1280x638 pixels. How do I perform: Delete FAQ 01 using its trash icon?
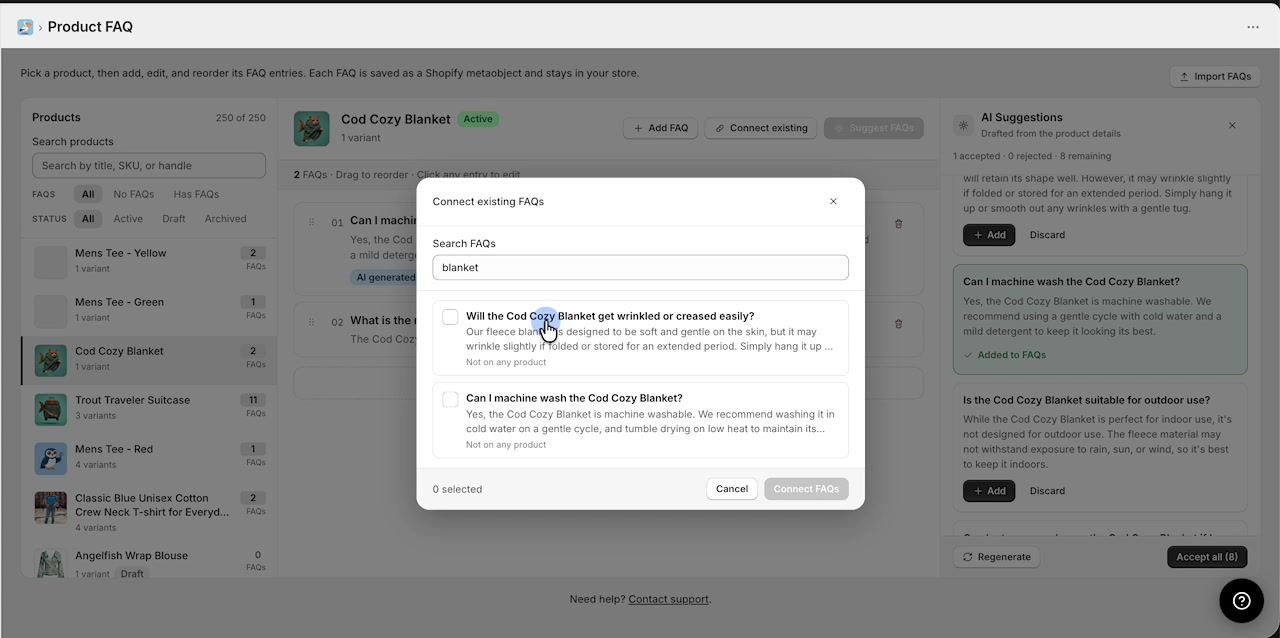898,224
